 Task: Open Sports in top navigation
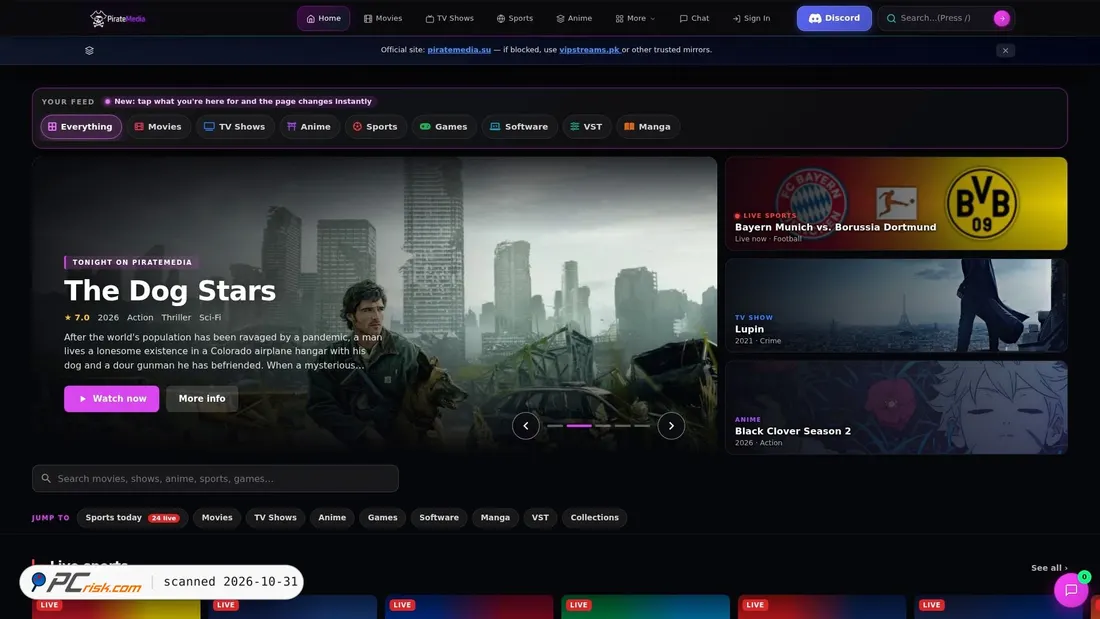(x=515, y=18)
